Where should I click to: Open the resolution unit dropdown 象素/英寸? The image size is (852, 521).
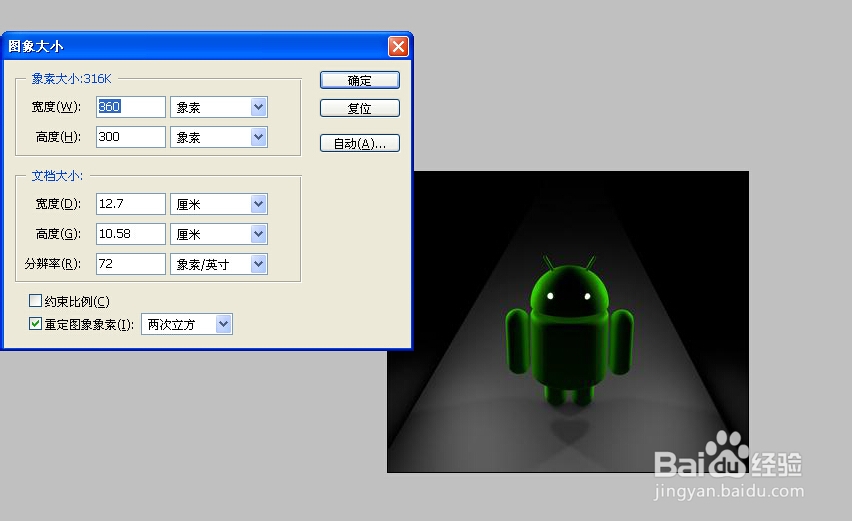click(x=219, y=264)
